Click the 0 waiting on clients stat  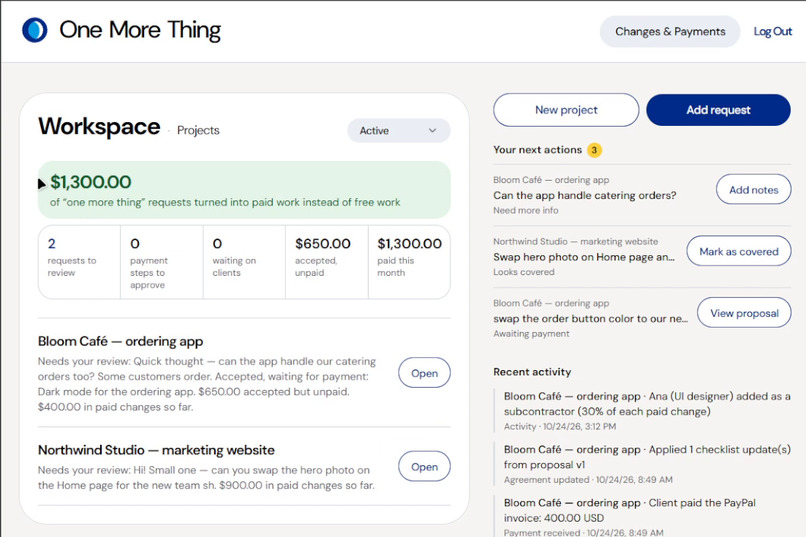pyautogui.click(x=244, y=262)
